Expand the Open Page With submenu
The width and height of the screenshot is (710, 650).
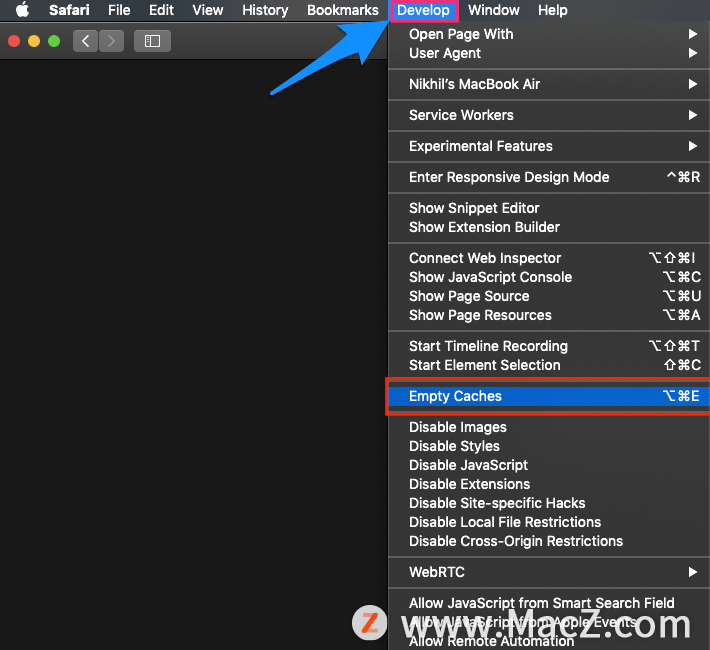tap(549, 34)
